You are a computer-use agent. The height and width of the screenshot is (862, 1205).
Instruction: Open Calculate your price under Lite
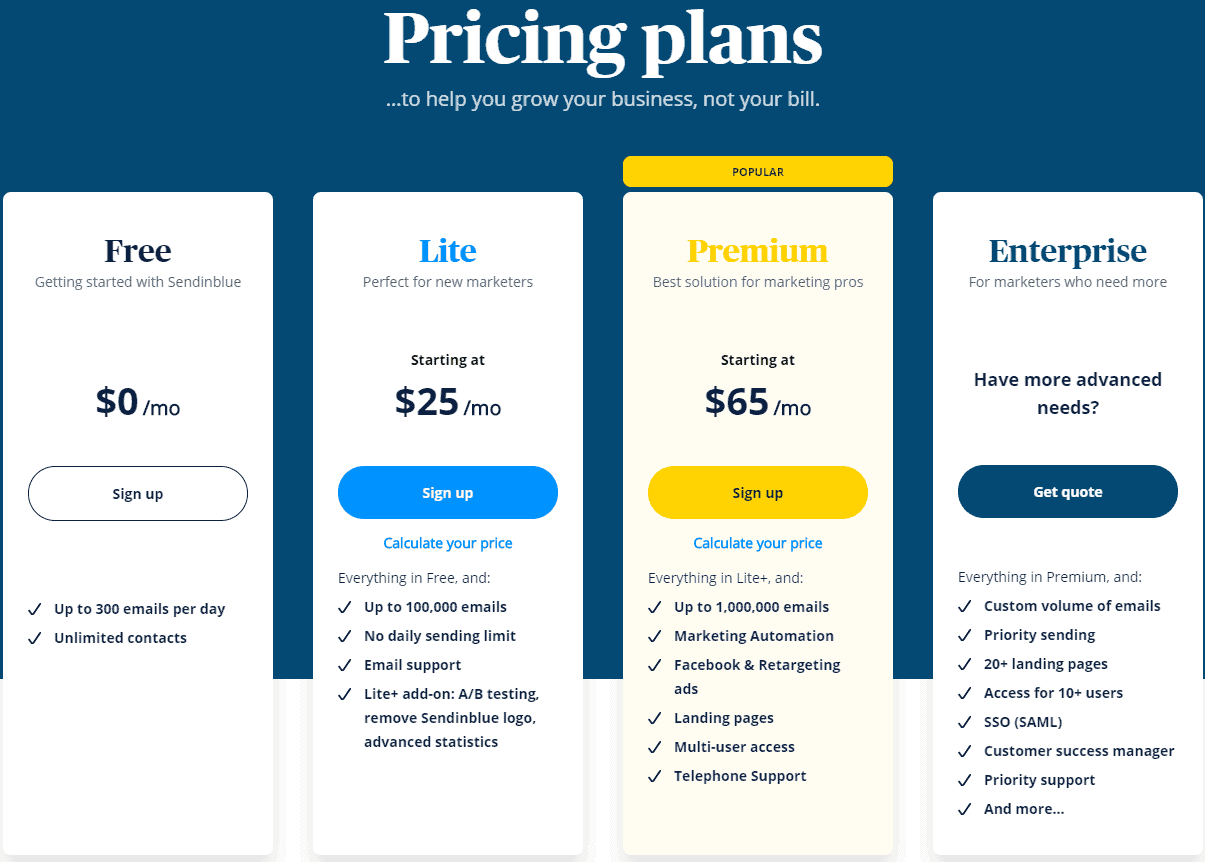pos(448,543)
